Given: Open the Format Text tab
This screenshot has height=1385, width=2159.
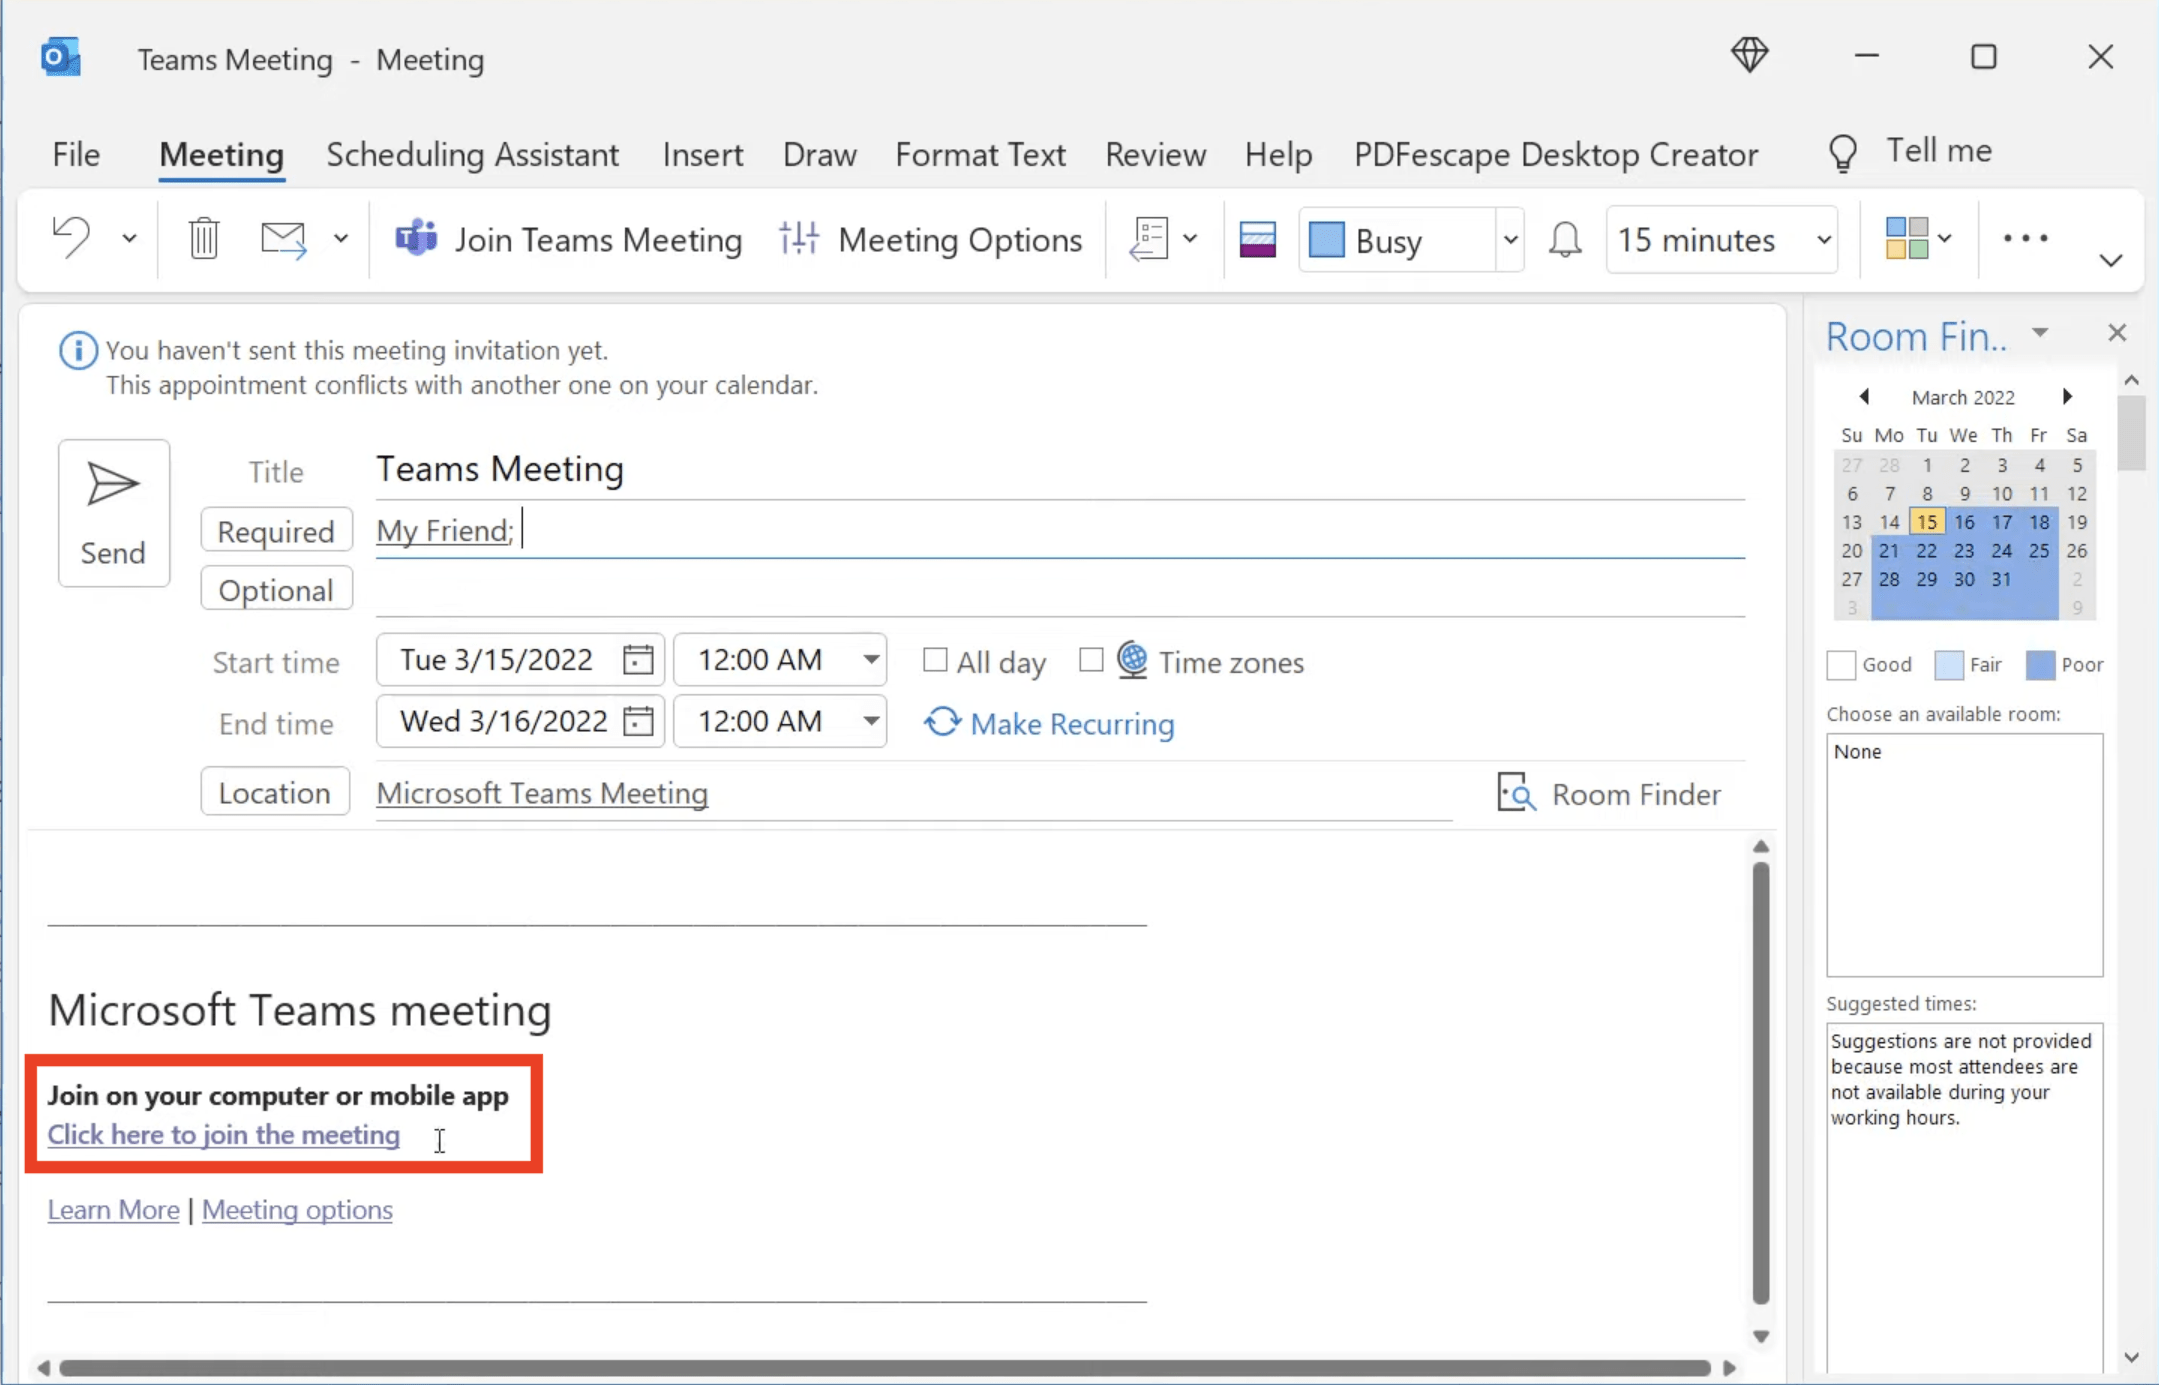Looking at the screenshot, I should (980, 154).
